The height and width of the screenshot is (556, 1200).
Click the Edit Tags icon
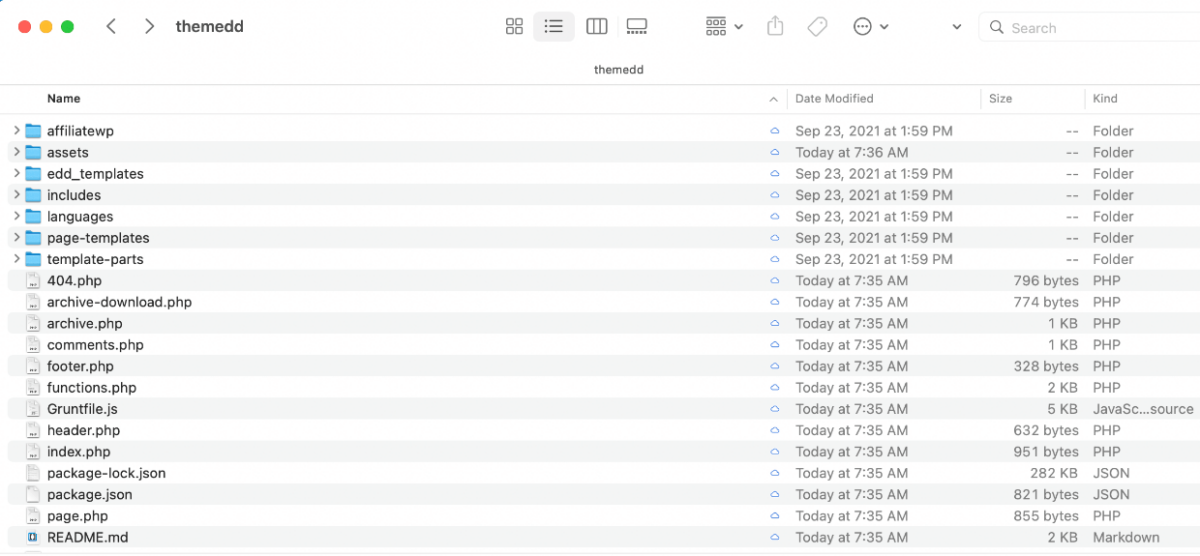coord(817,27)
